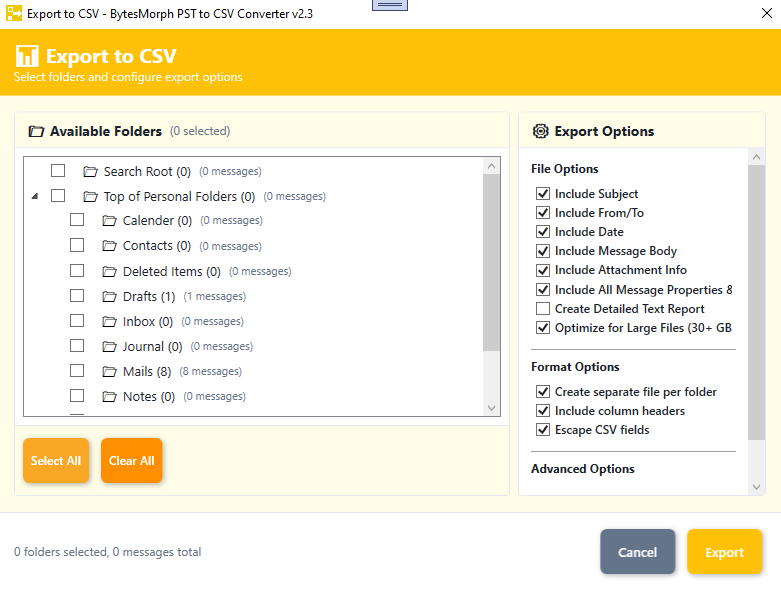Click the '(8 messages)' text beside Mails

click(x=211, y=371)
